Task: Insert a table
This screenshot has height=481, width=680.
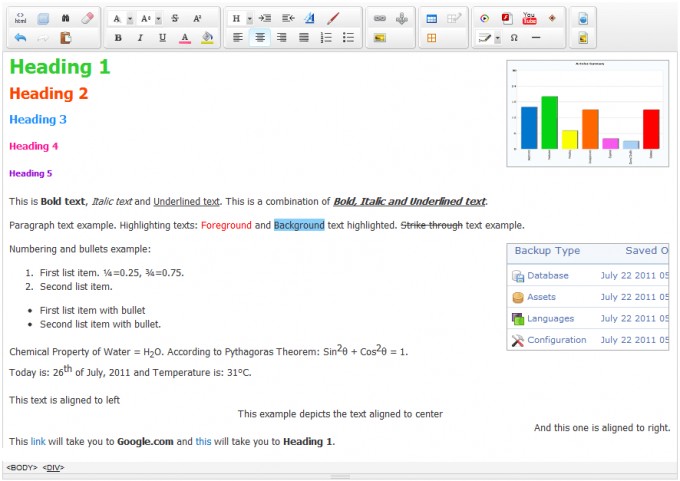Action: [x=432, y=18]
